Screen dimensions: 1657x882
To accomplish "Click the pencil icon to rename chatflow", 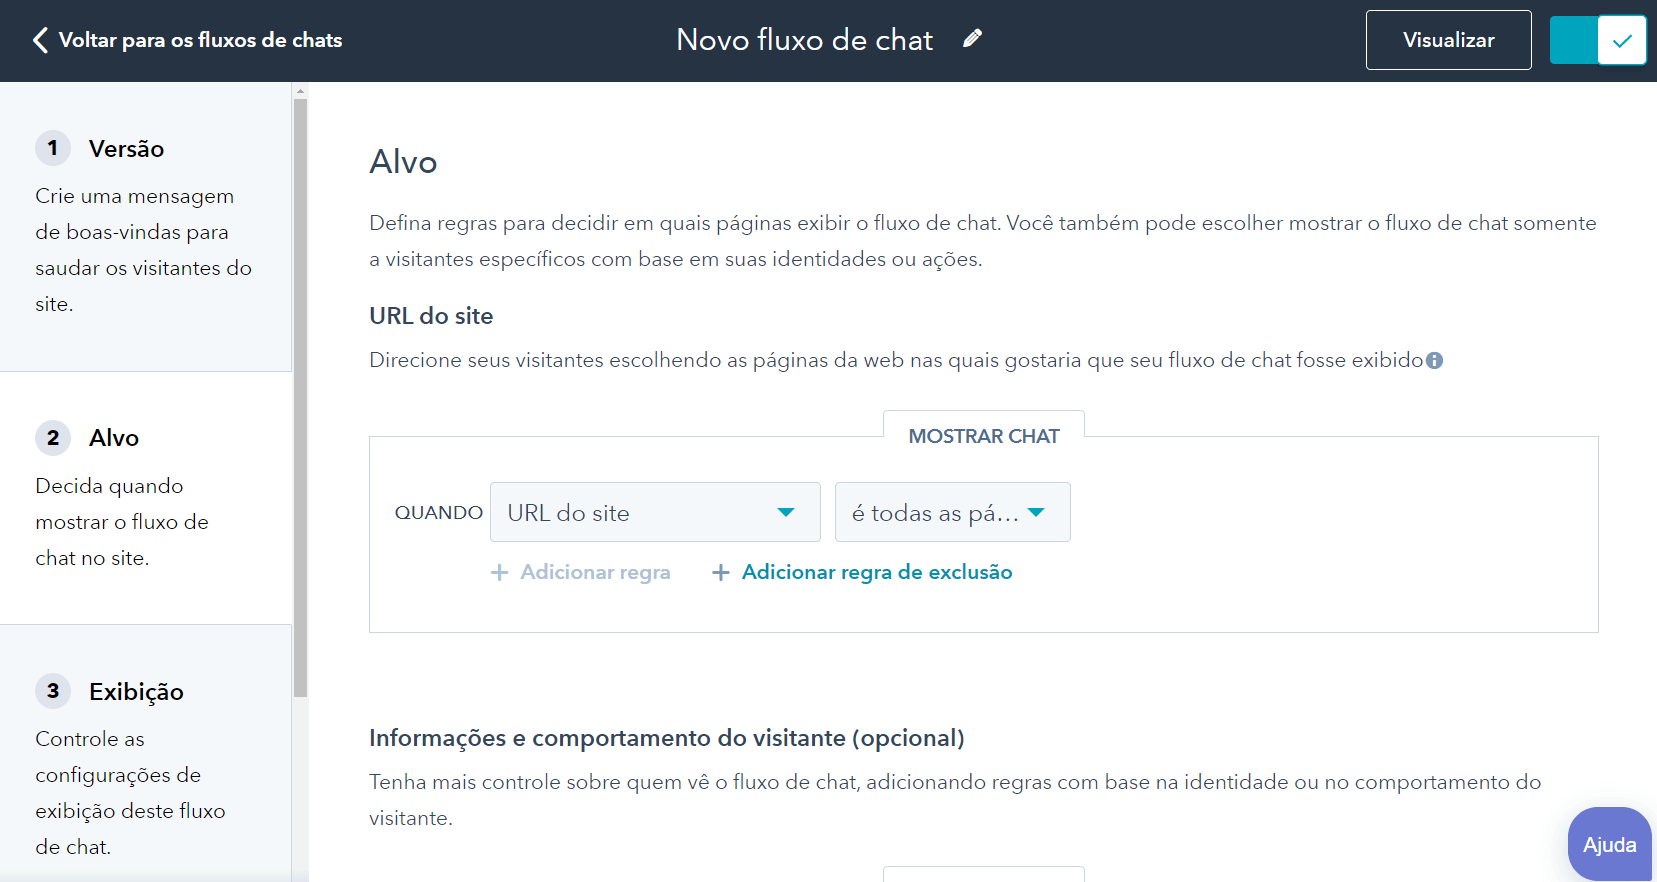I will point(972,39).
